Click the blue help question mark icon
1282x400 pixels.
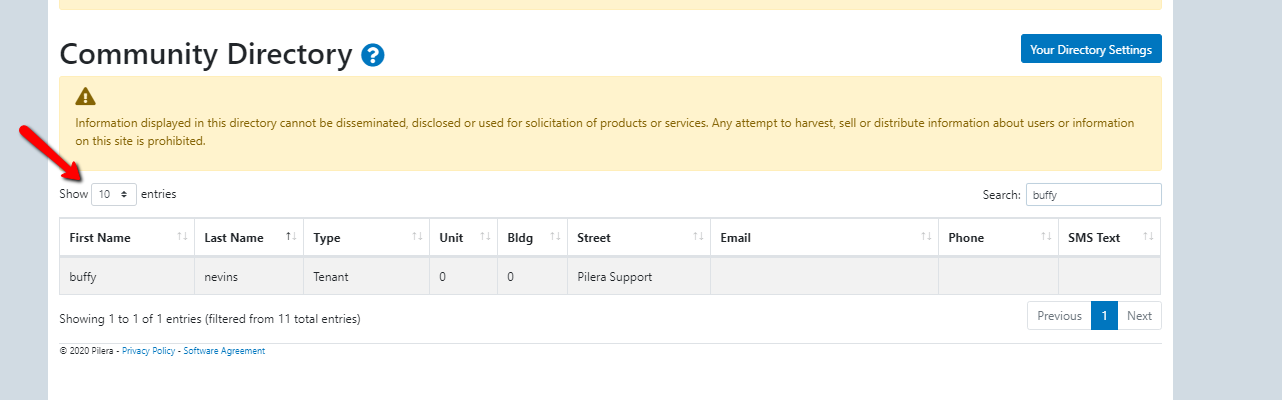(x=373, y=56)
